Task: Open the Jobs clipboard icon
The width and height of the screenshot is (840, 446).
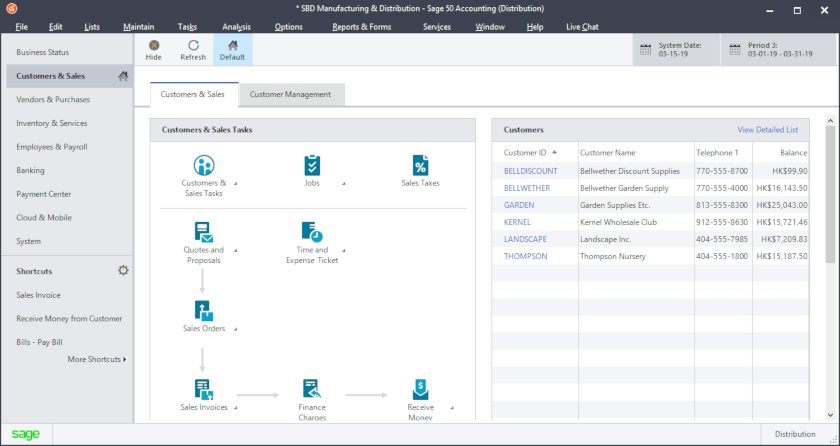Action: click(x=312, y=165)
